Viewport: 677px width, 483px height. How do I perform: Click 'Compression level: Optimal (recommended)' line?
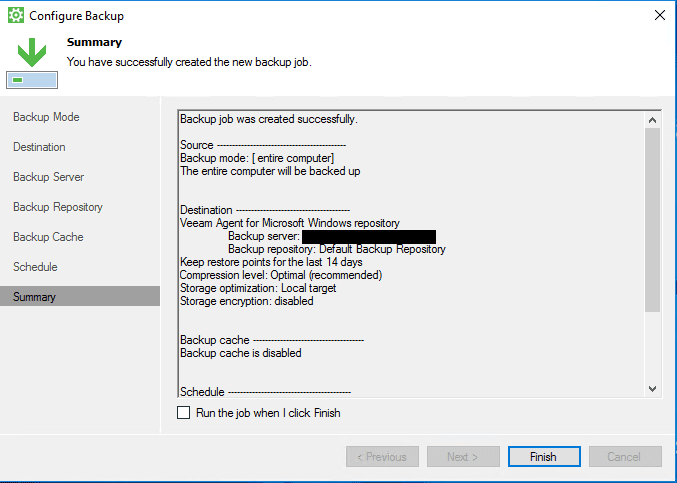pyautogui.click(x=281, y=275)
